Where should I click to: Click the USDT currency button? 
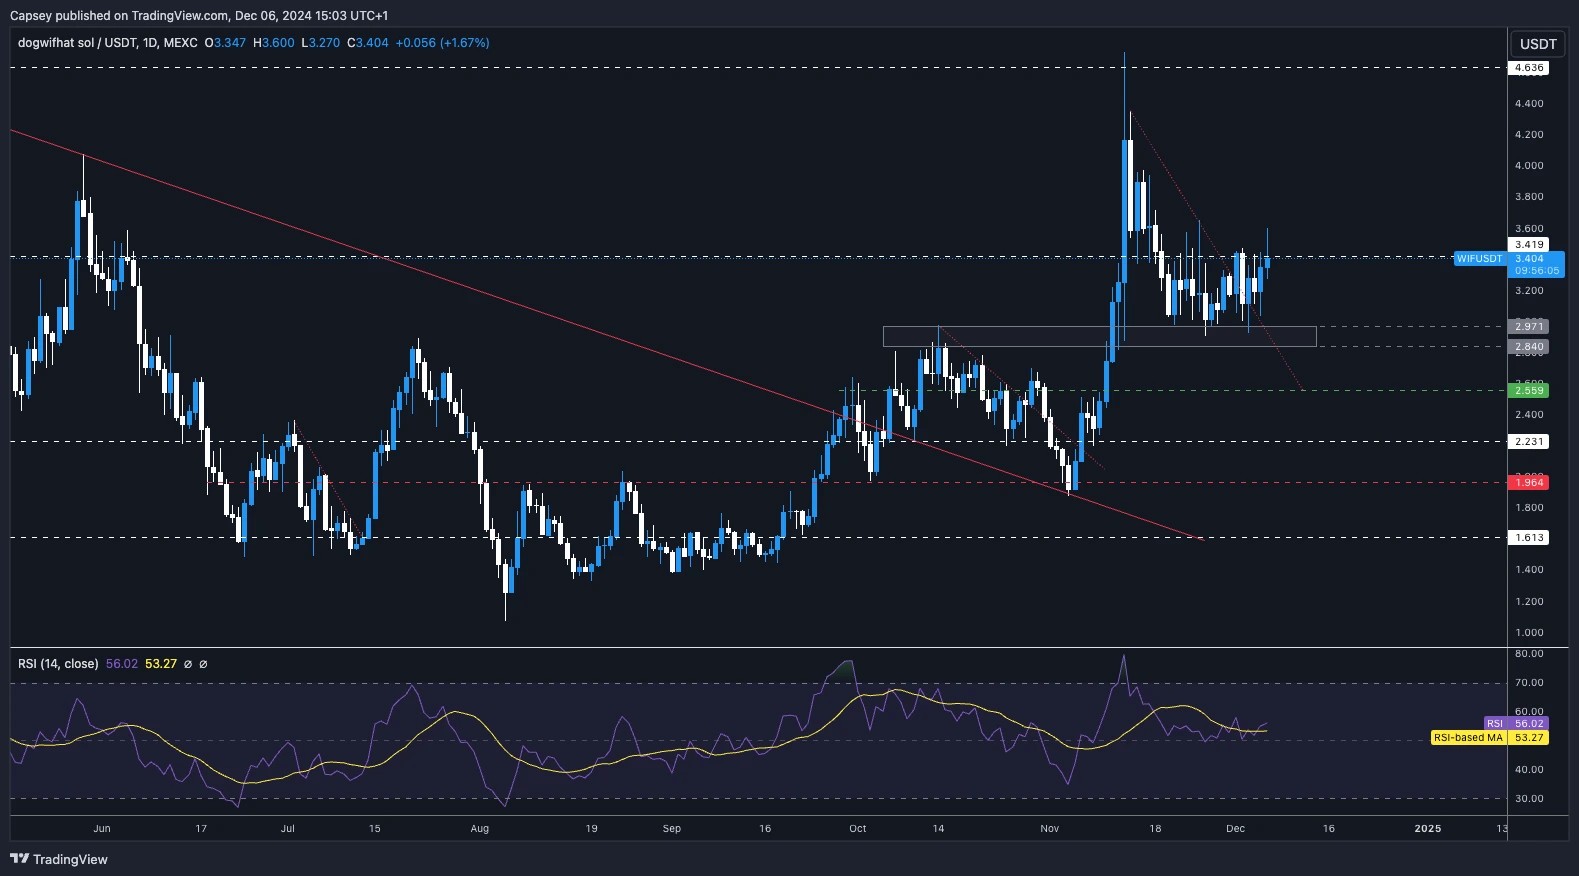pos(1538,44)
